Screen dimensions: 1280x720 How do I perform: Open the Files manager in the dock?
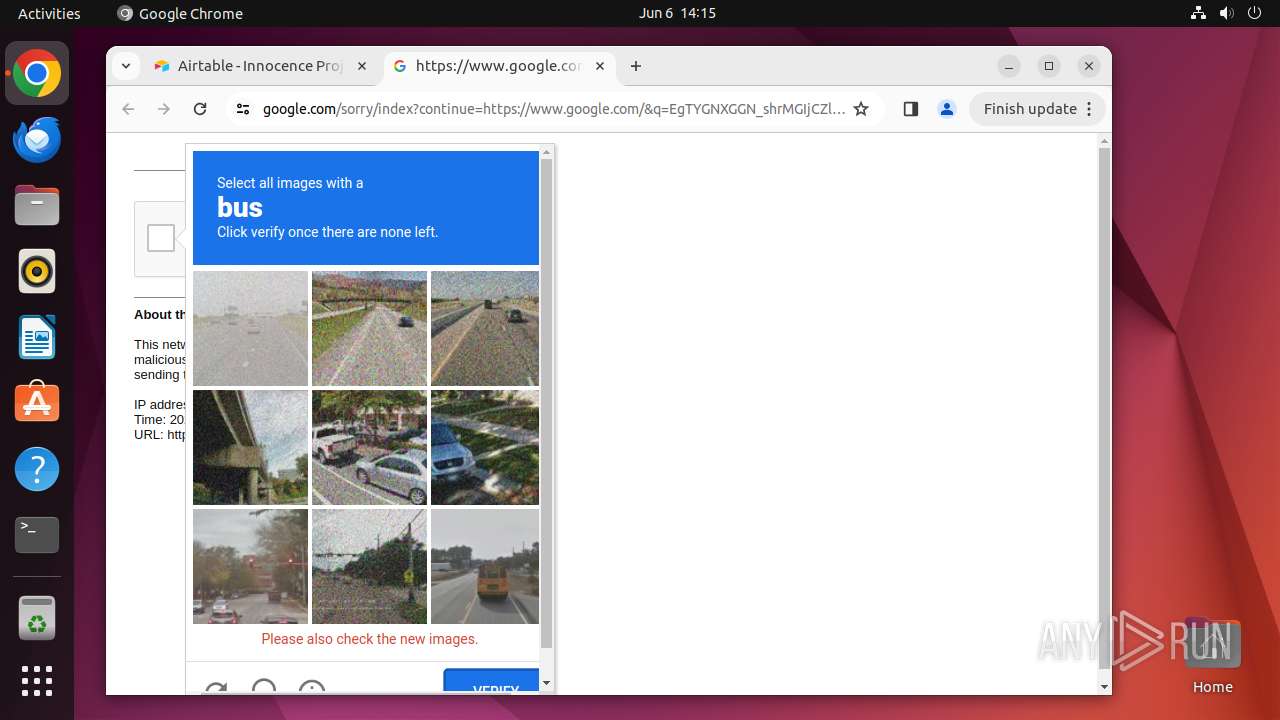(37, 206)
